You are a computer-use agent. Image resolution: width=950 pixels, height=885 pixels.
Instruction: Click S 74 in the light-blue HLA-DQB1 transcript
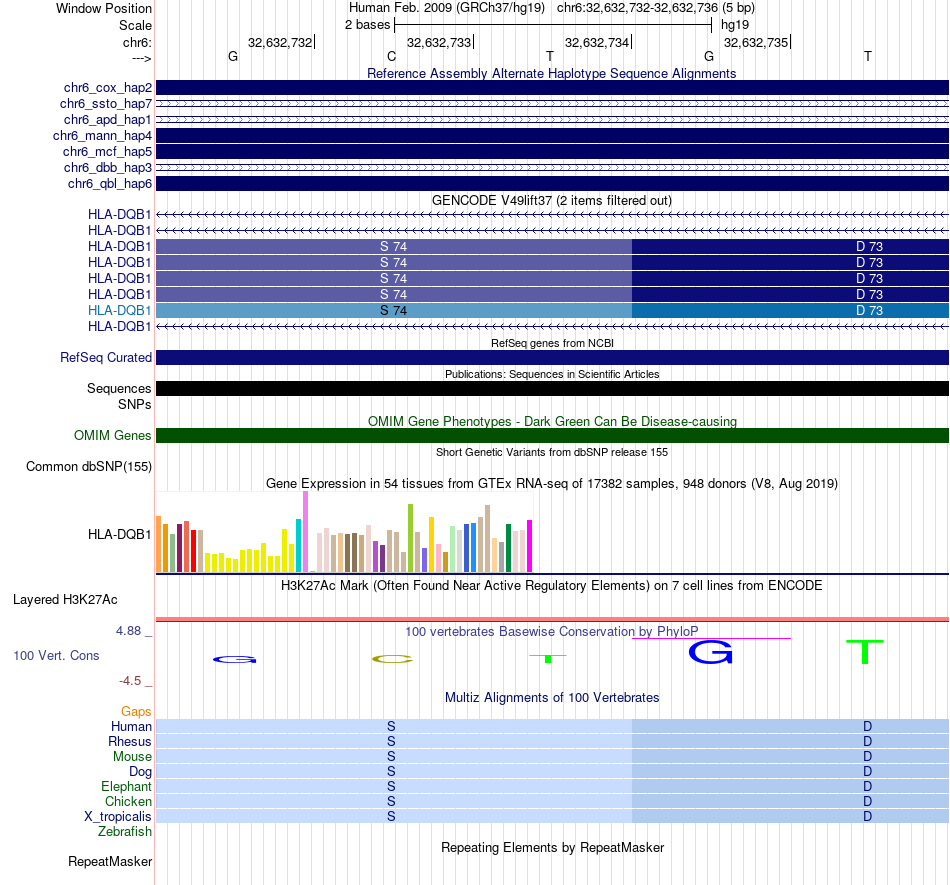click(393, 310)
